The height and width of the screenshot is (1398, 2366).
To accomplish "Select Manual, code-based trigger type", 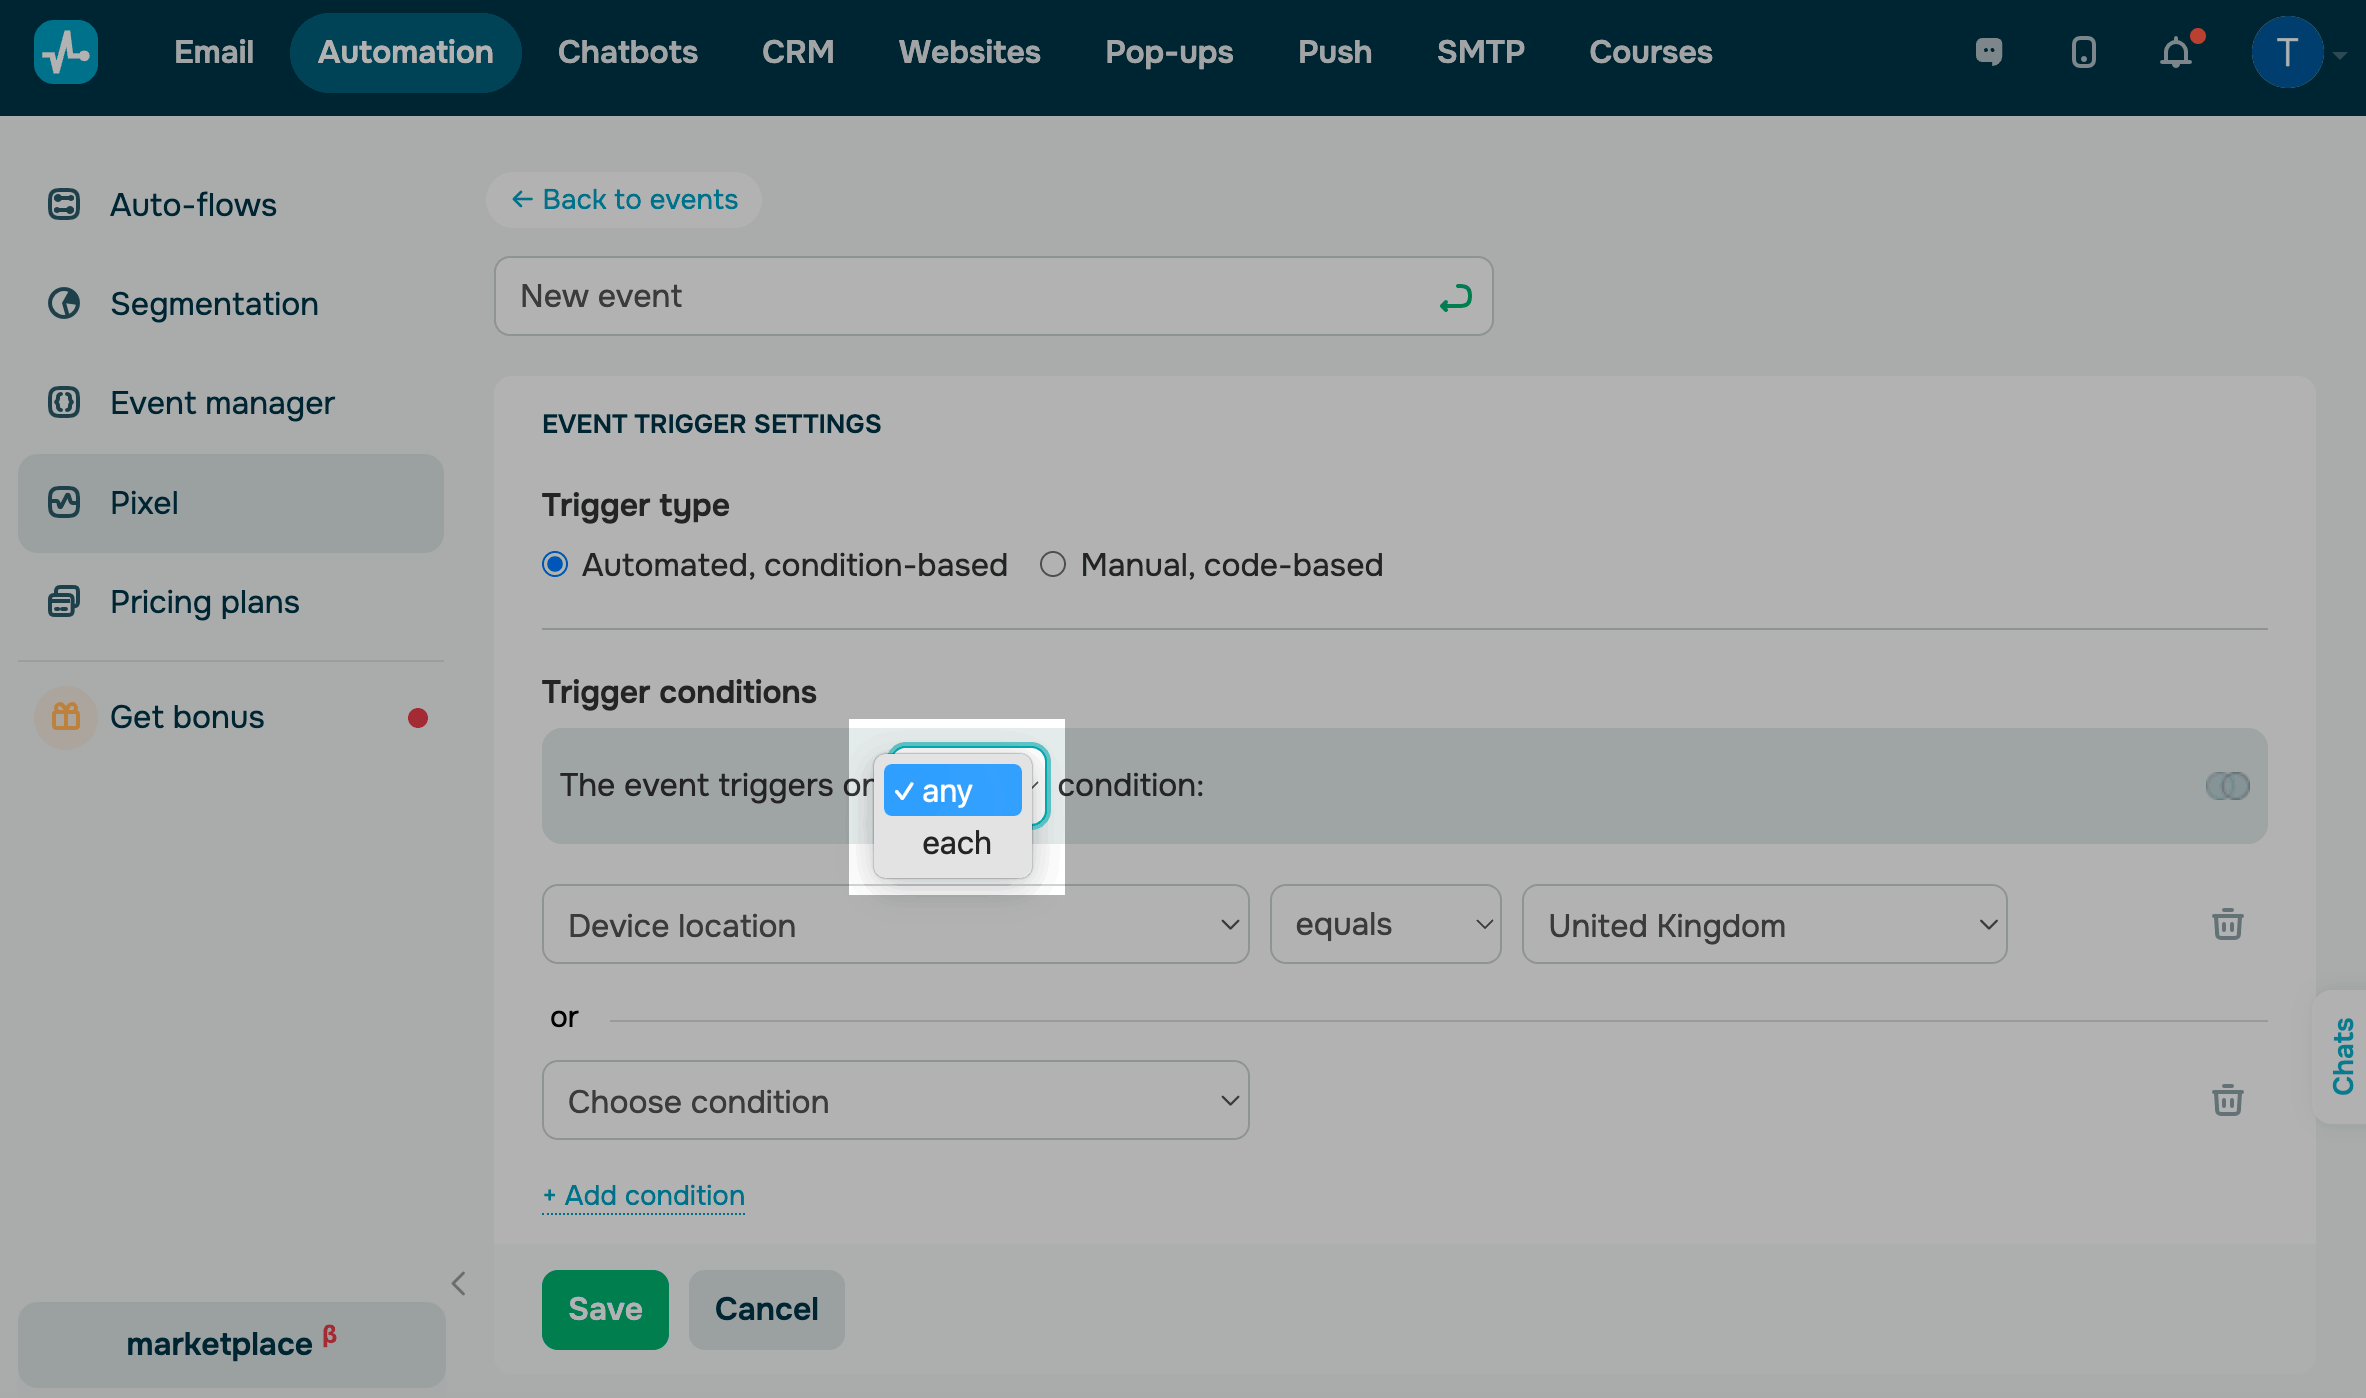I will click(1053, 565).
